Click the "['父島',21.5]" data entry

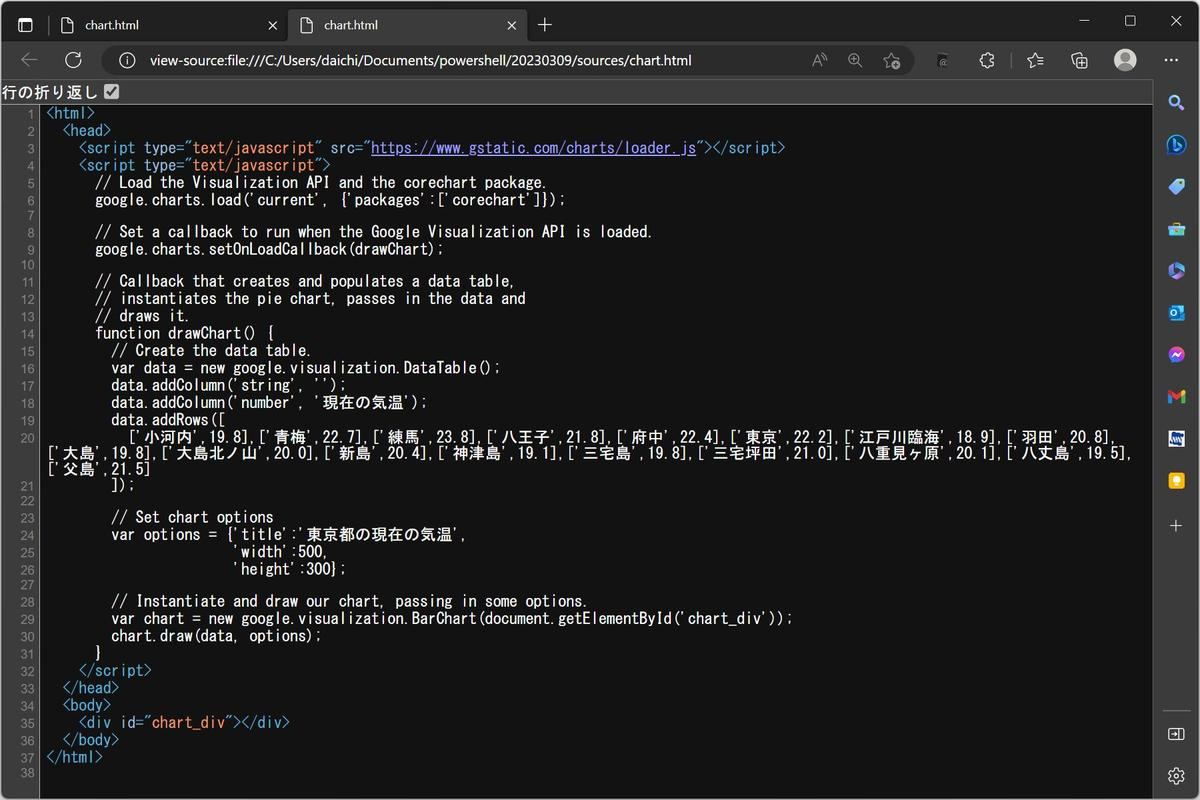point(98,469)
